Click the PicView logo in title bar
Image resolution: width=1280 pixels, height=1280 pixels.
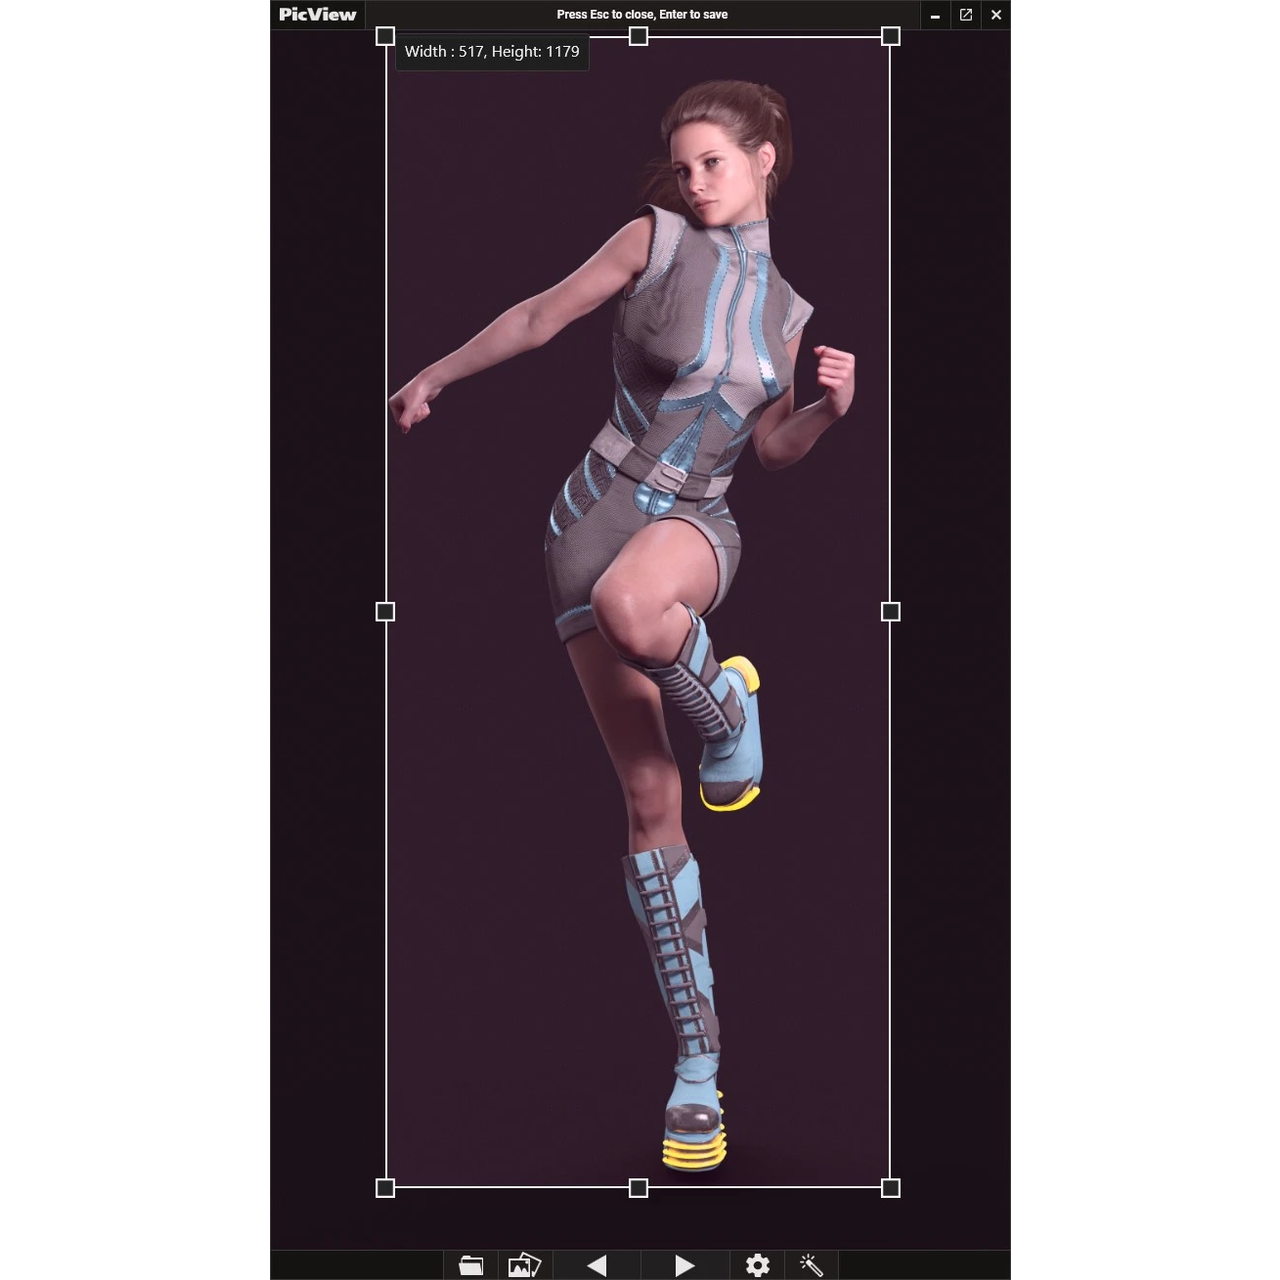[317, 14]
